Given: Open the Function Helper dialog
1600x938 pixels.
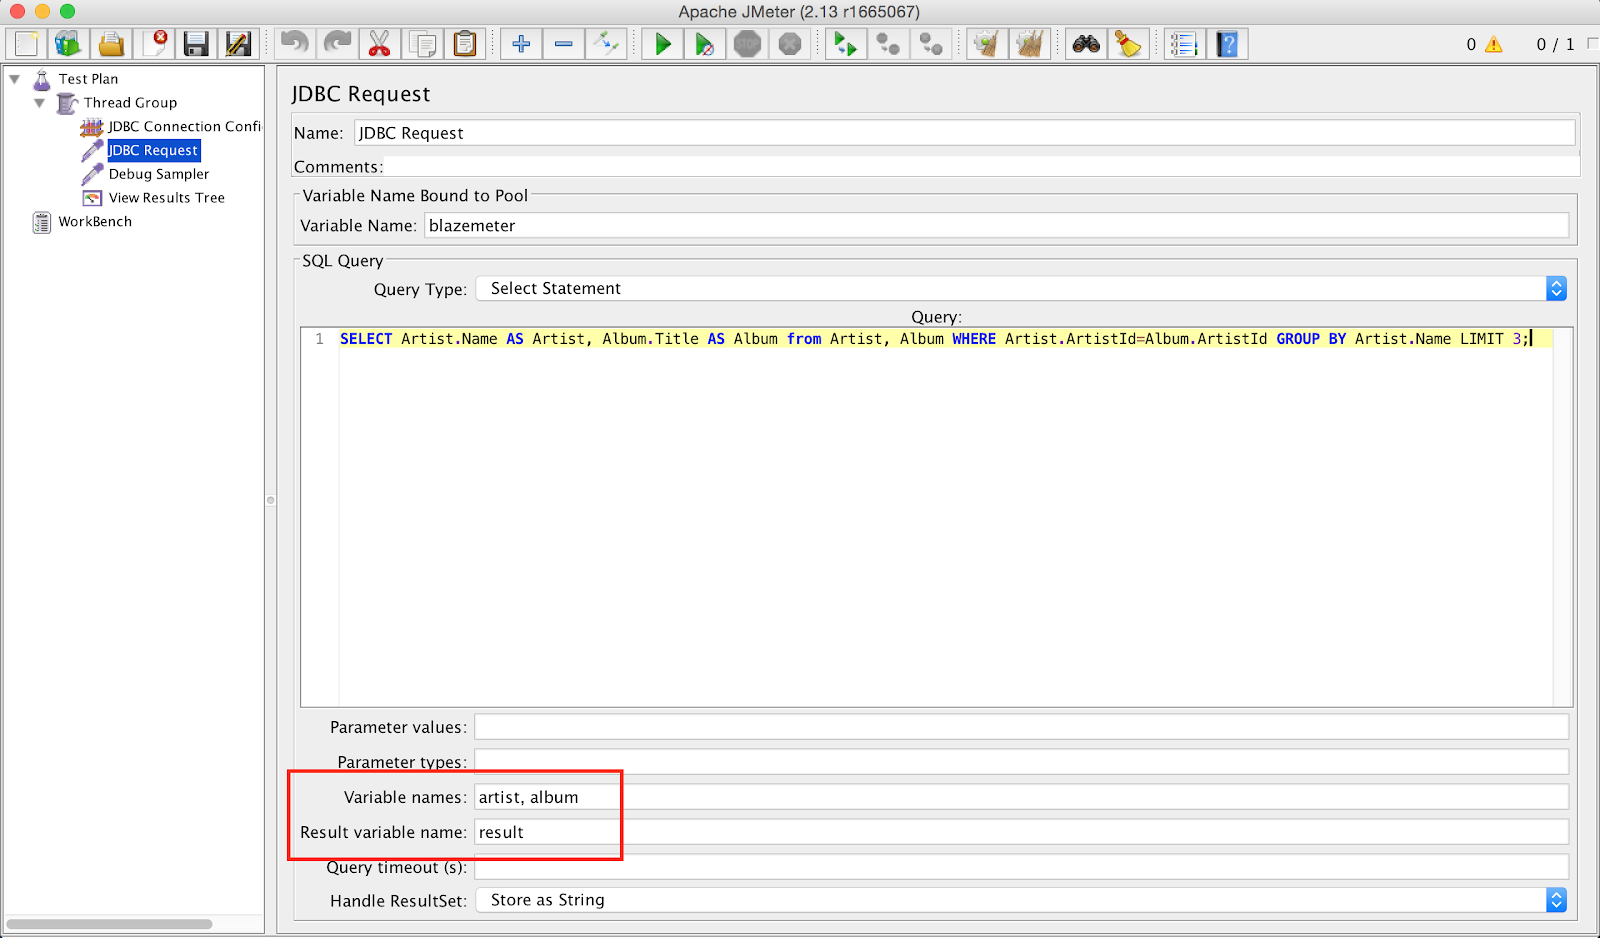Looking at the screenshot, I should point(1184,44).
